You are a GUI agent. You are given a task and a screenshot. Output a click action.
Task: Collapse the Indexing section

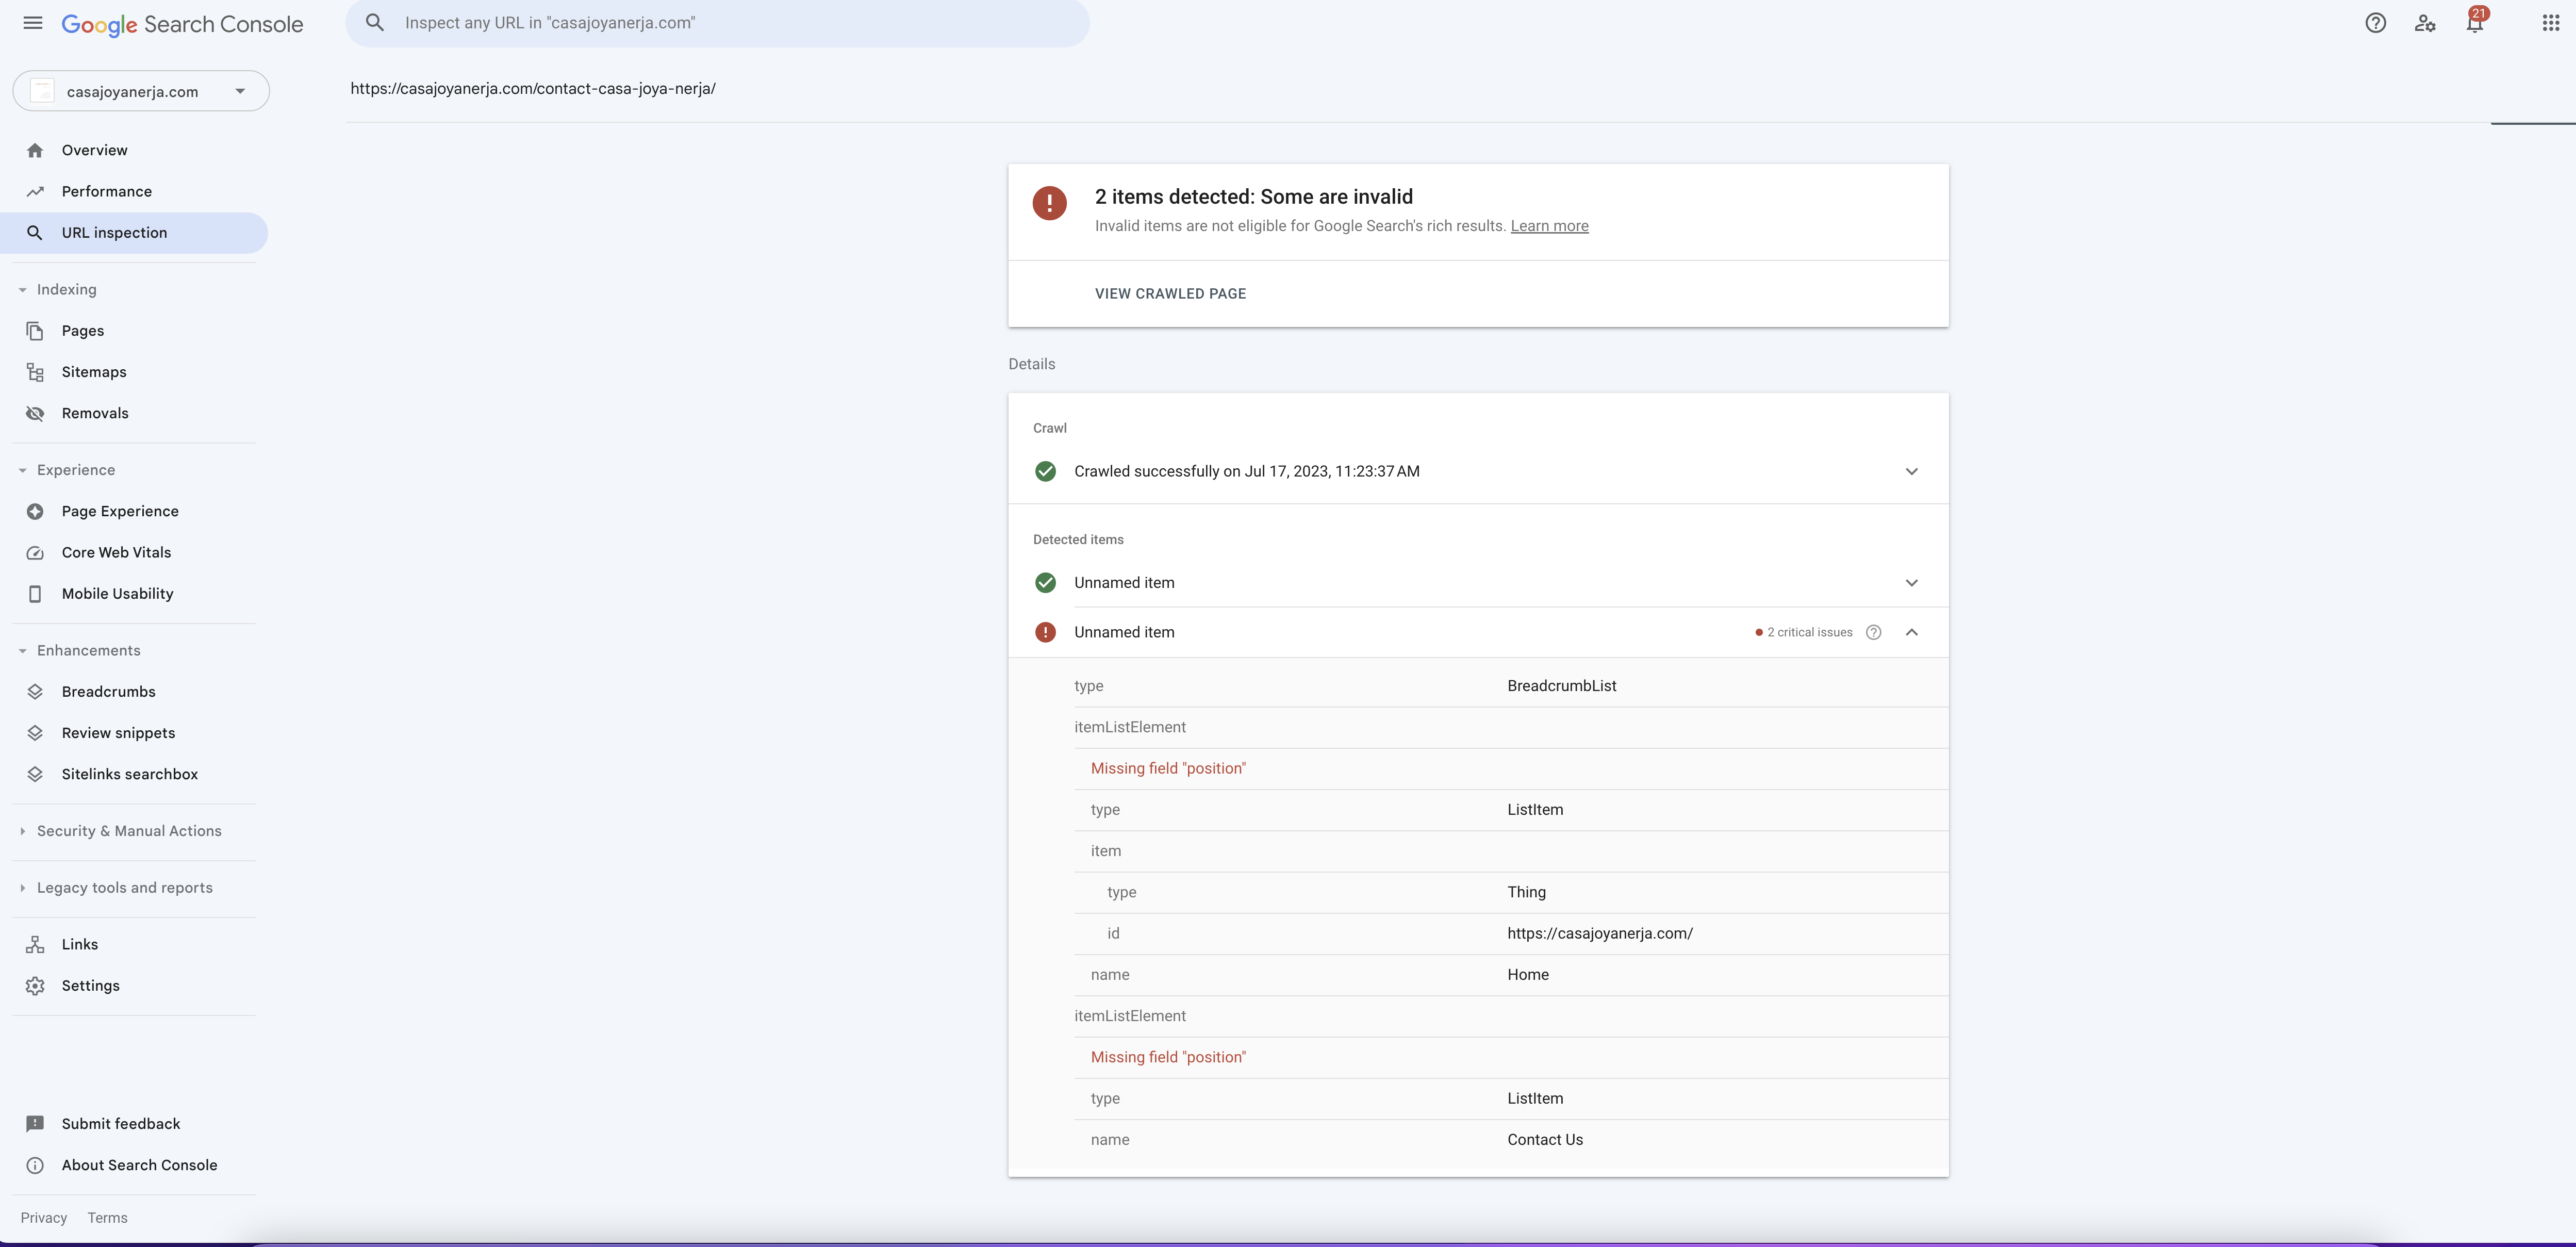tap(22, 290)
